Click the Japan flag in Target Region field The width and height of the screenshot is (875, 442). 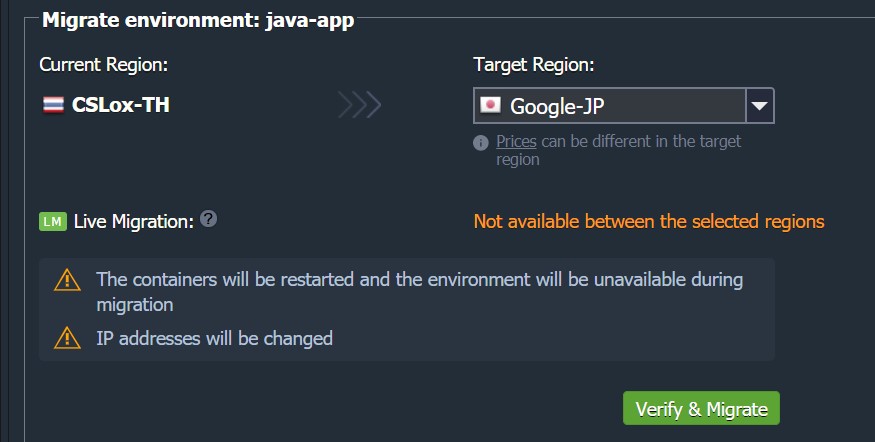point(491,104)
